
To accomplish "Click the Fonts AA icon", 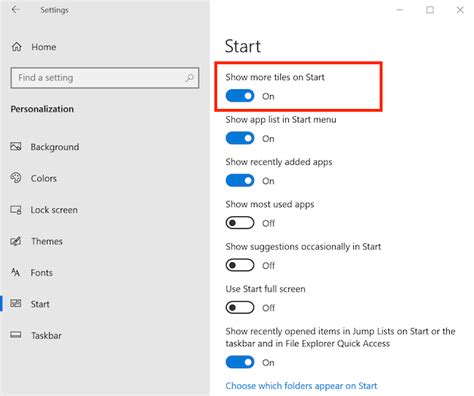I will (x=15, y=272).
